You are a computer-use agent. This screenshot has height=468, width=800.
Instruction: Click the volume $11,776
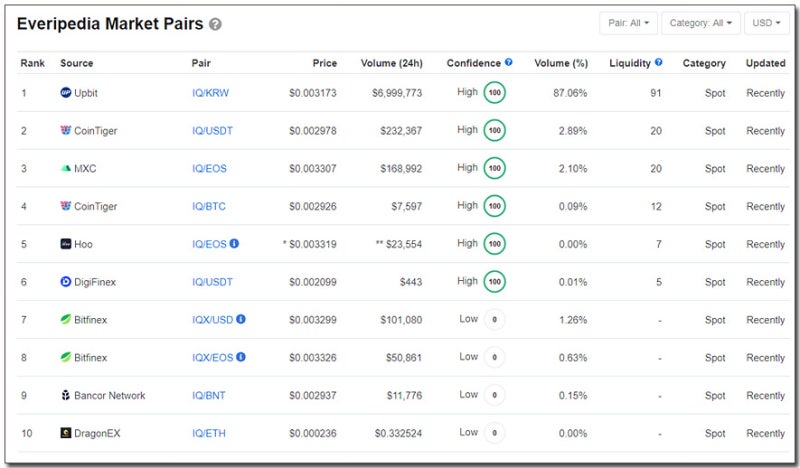tap(404, 395)
